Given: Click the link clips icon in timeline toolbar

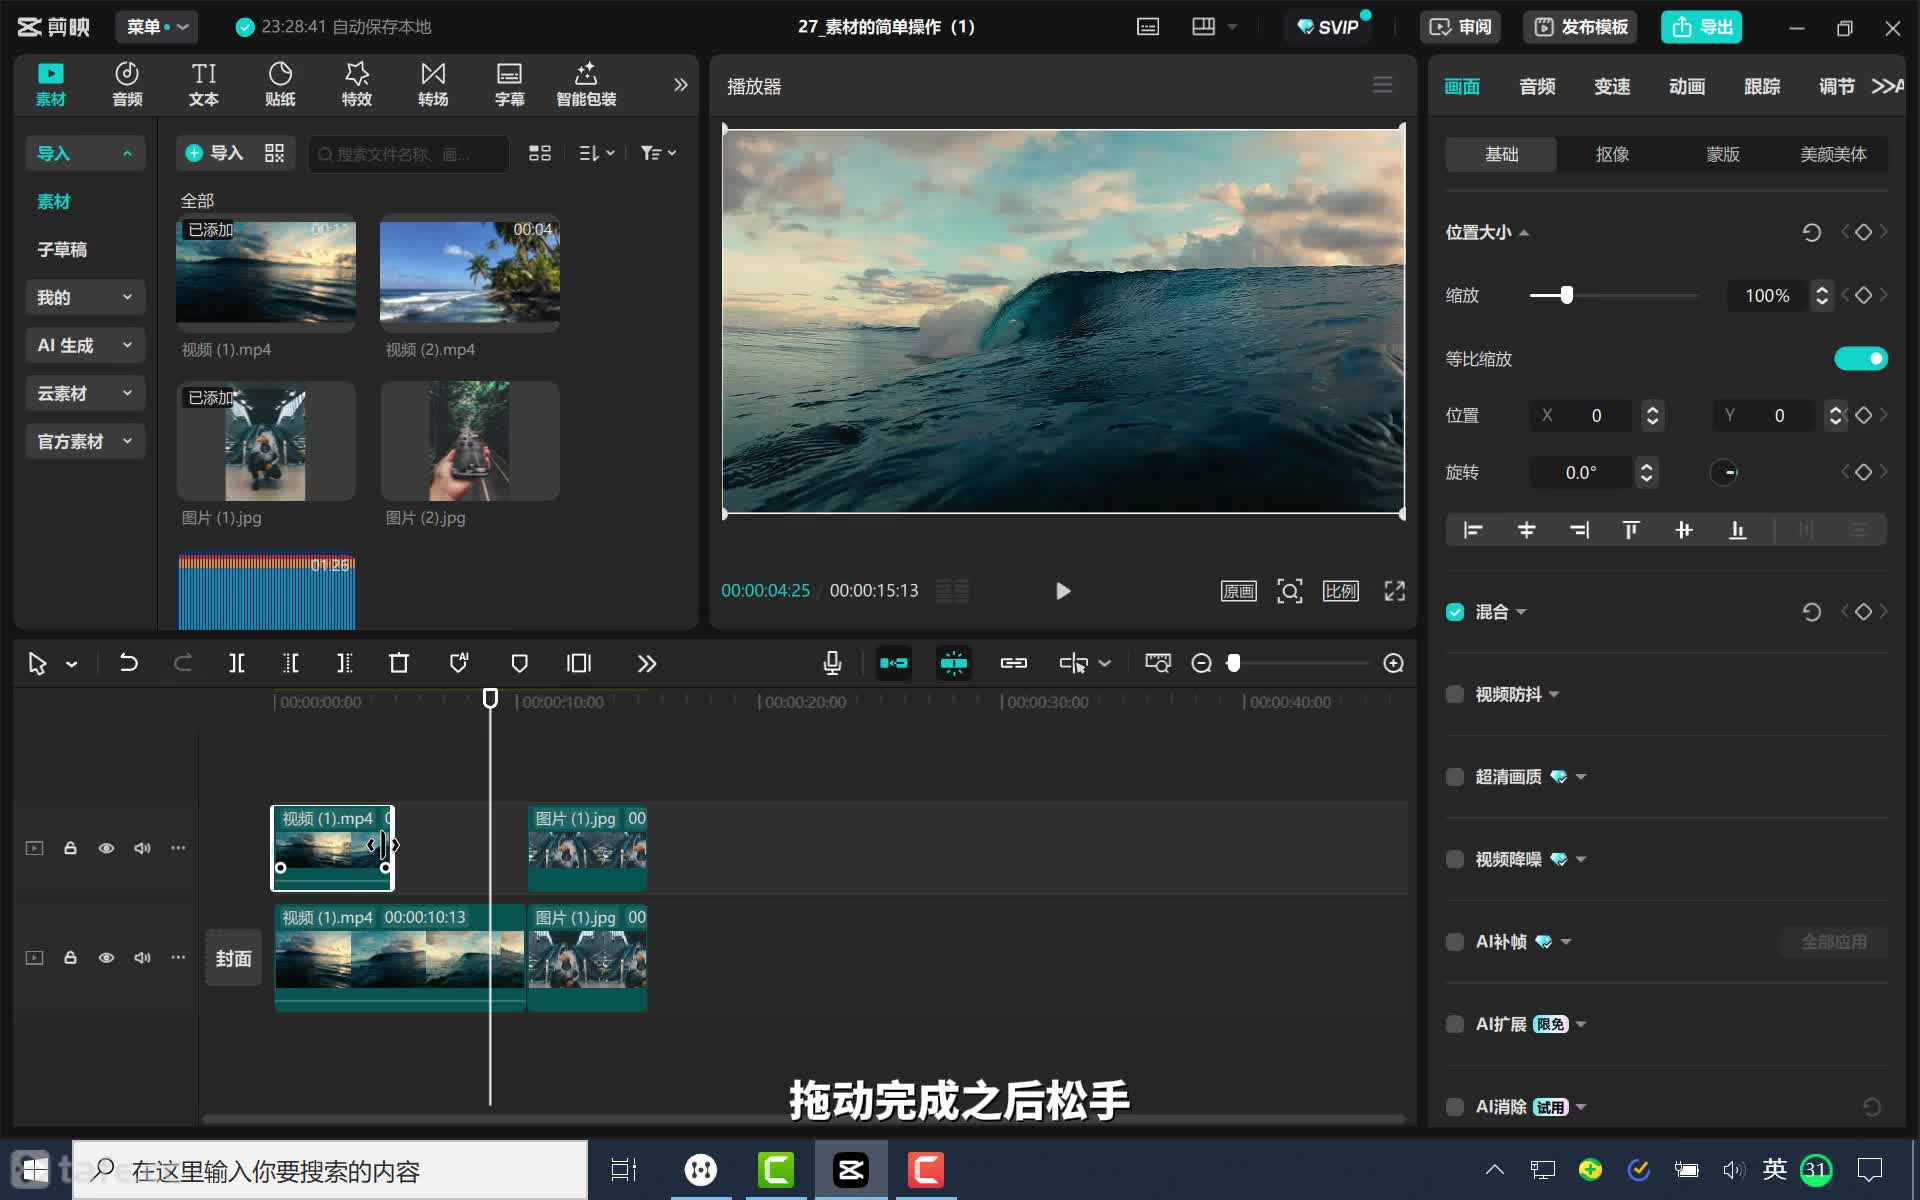Looking at the screenshot, I should coord(1014,663).
